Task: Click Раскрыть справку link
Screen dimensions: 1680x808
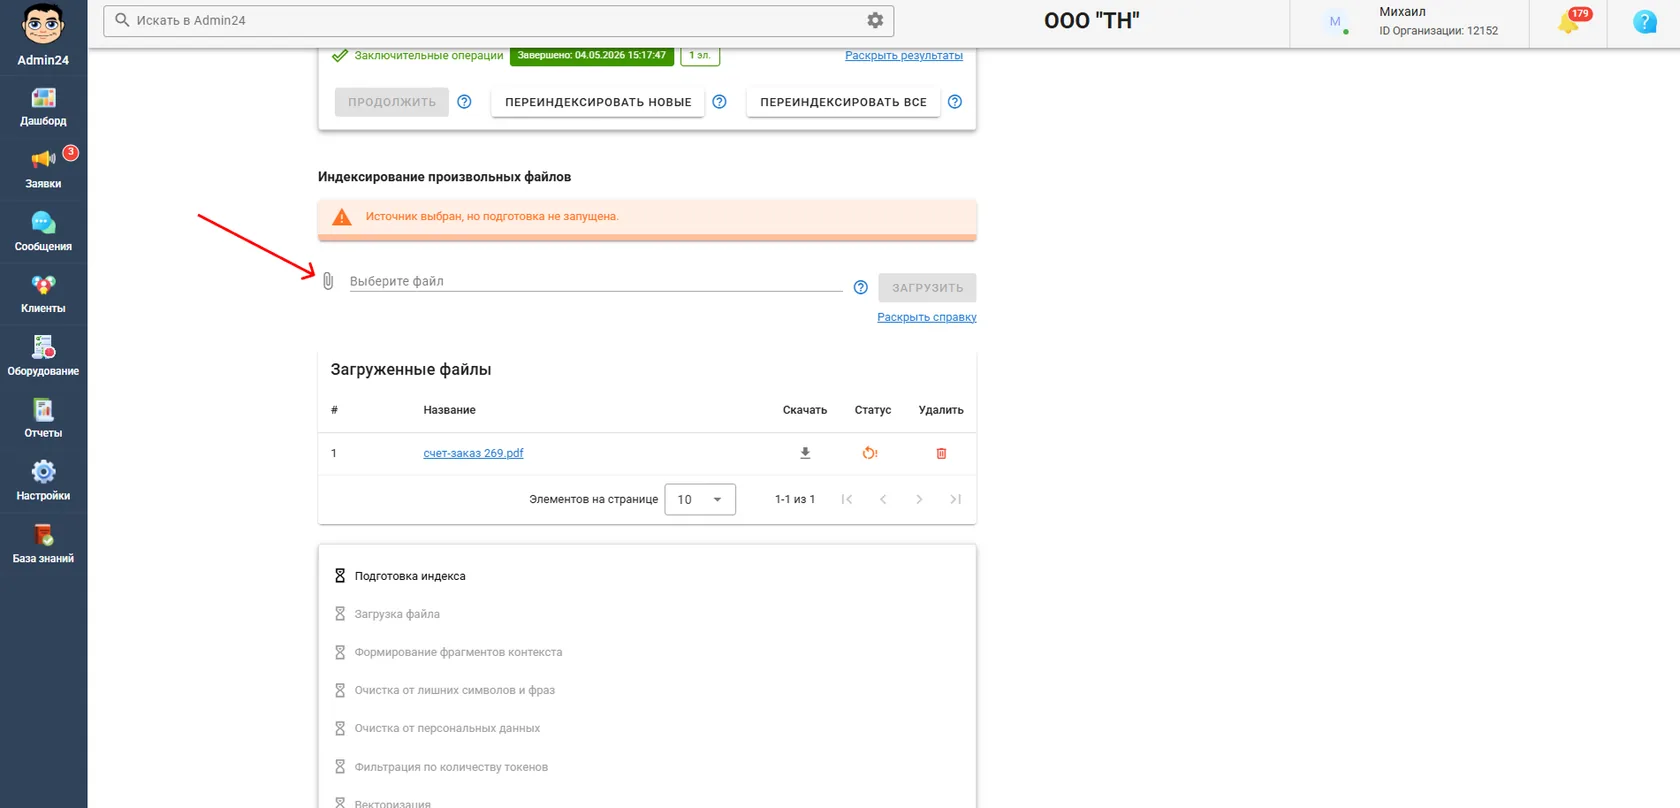Action: point(927,317)
